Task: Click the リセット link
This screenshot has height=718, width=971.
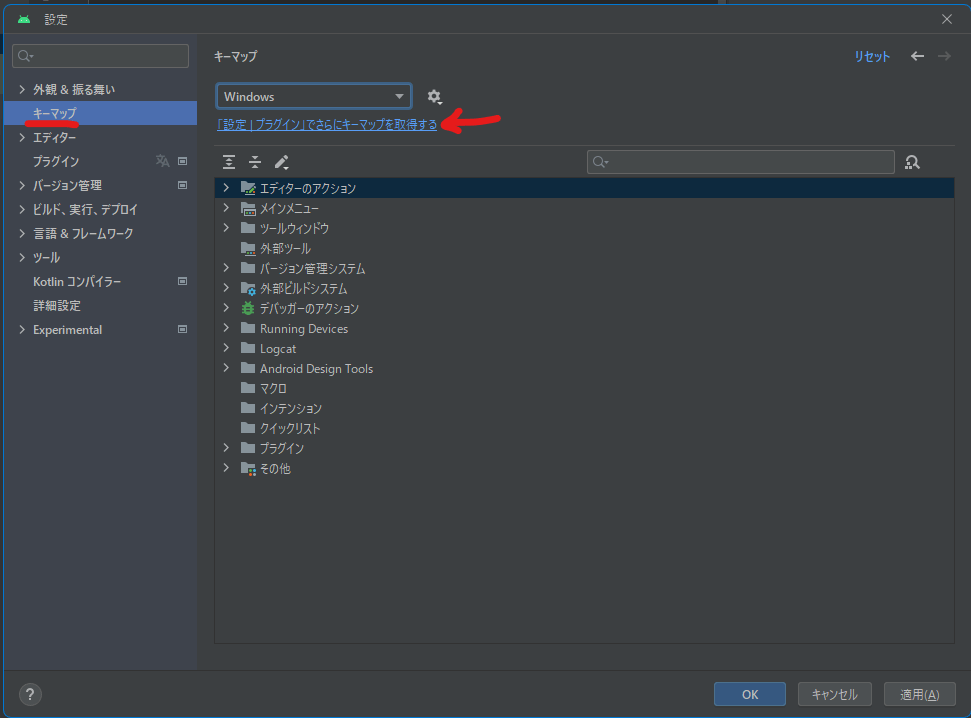Action: coord(872,56)
